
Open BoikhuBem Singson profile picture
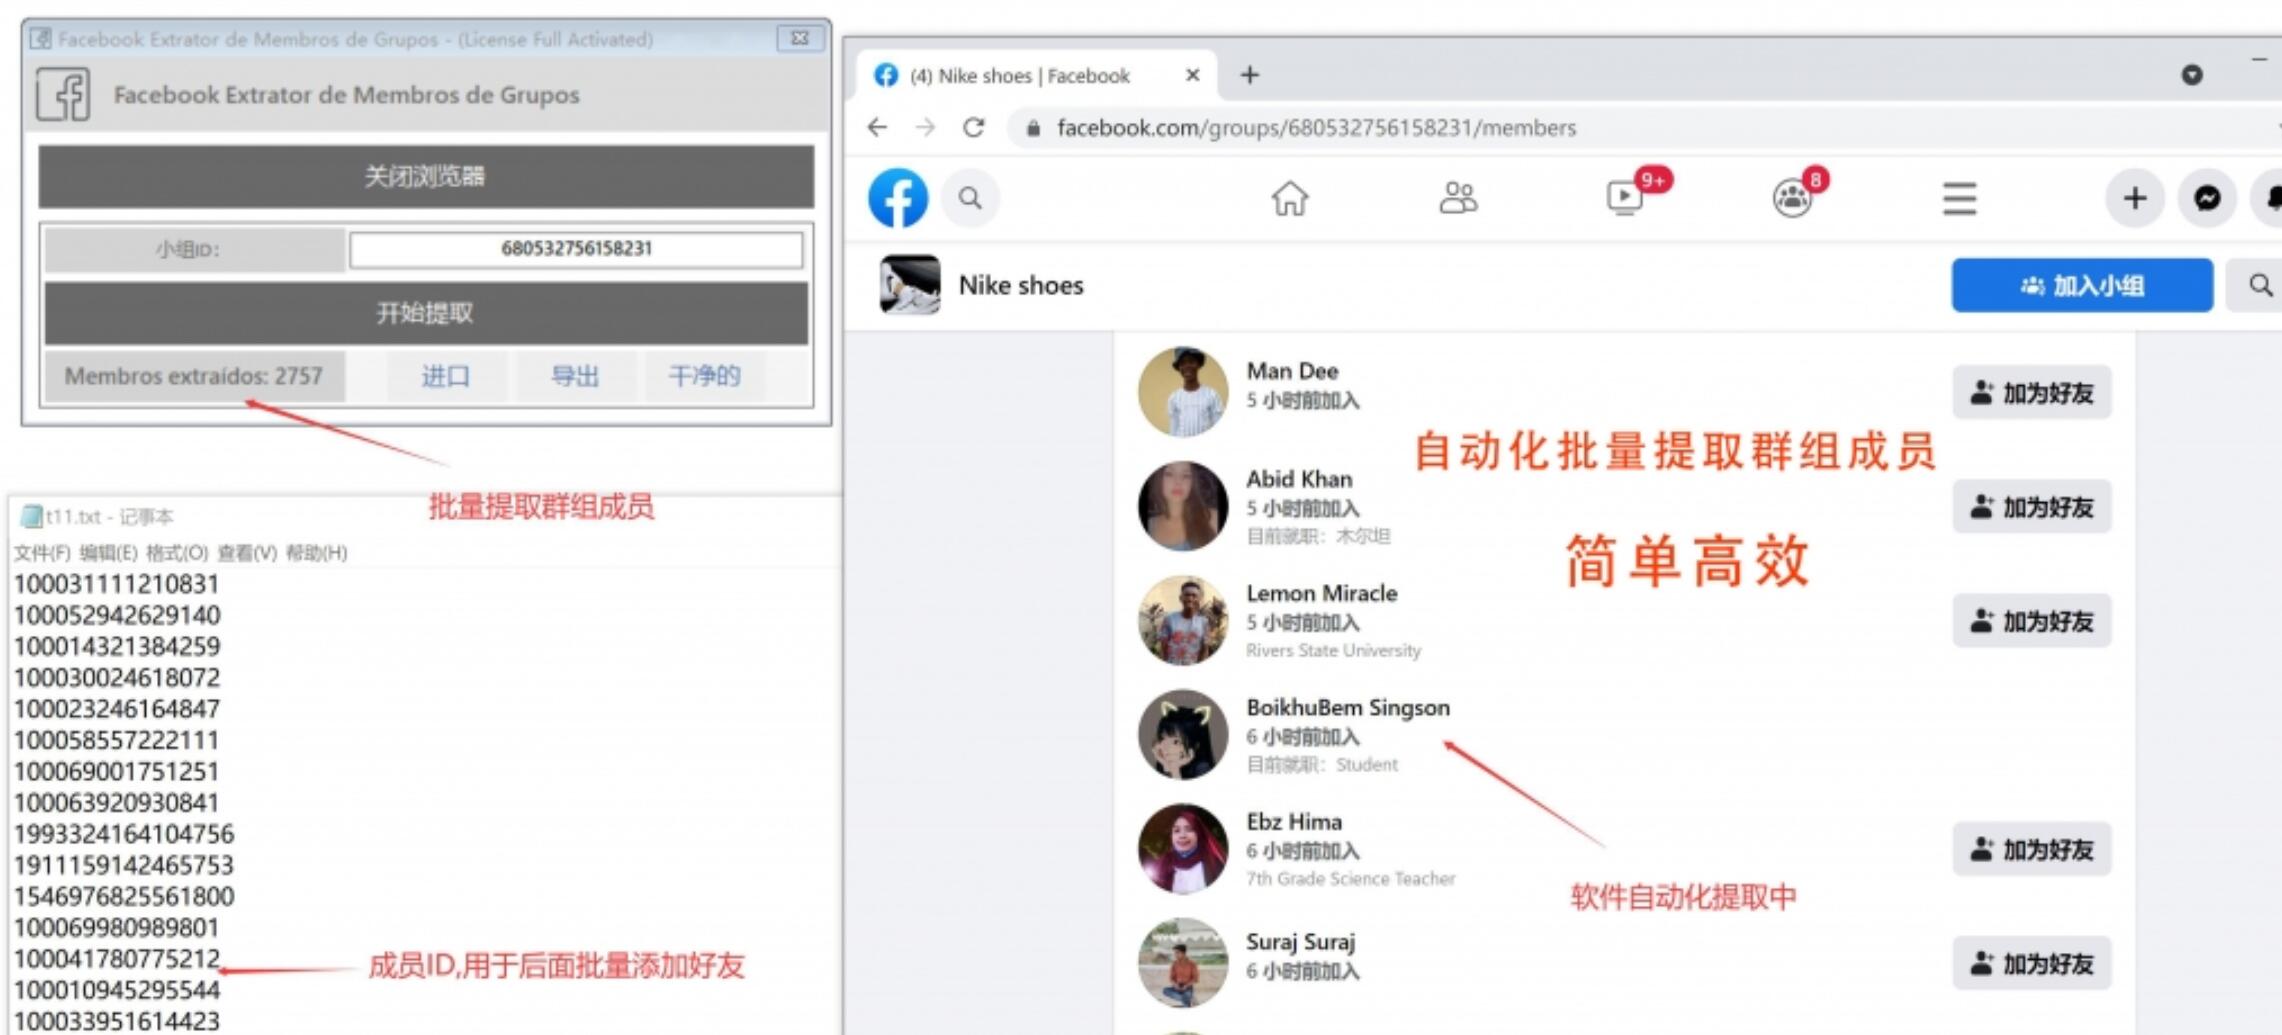pos(1183,734)
